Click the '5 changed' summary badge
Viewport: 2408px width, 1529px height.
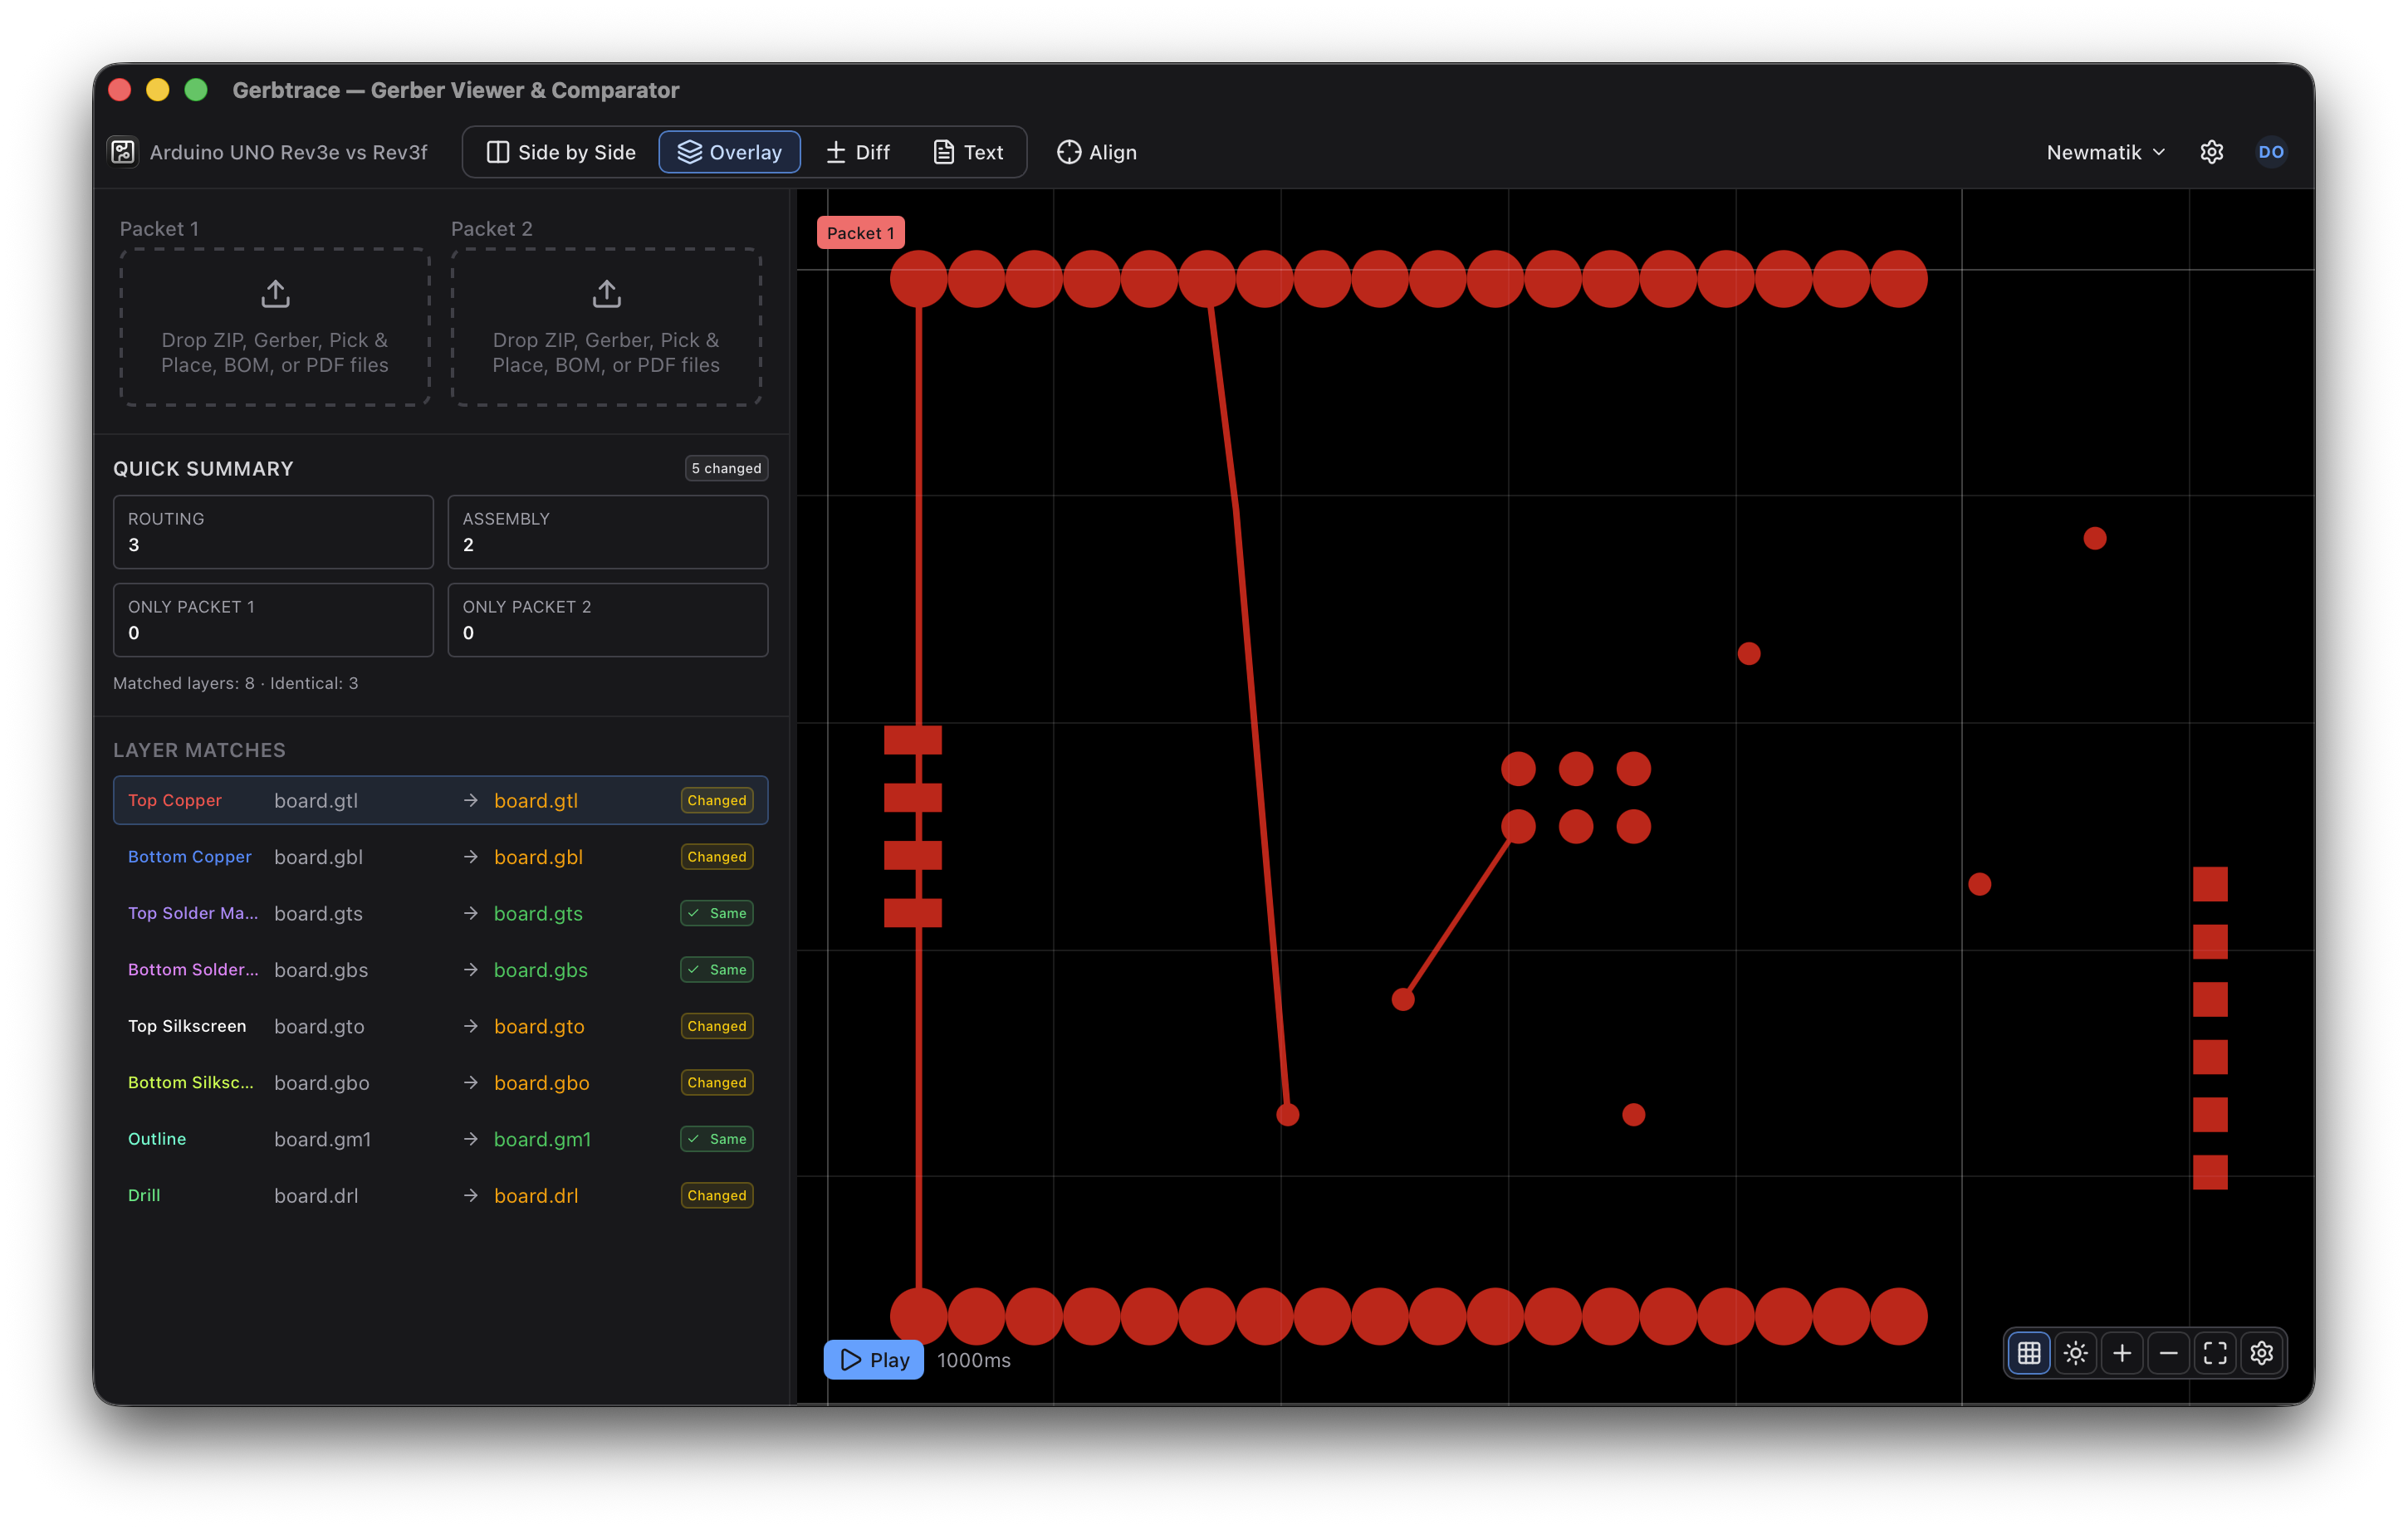pos(726,468)
